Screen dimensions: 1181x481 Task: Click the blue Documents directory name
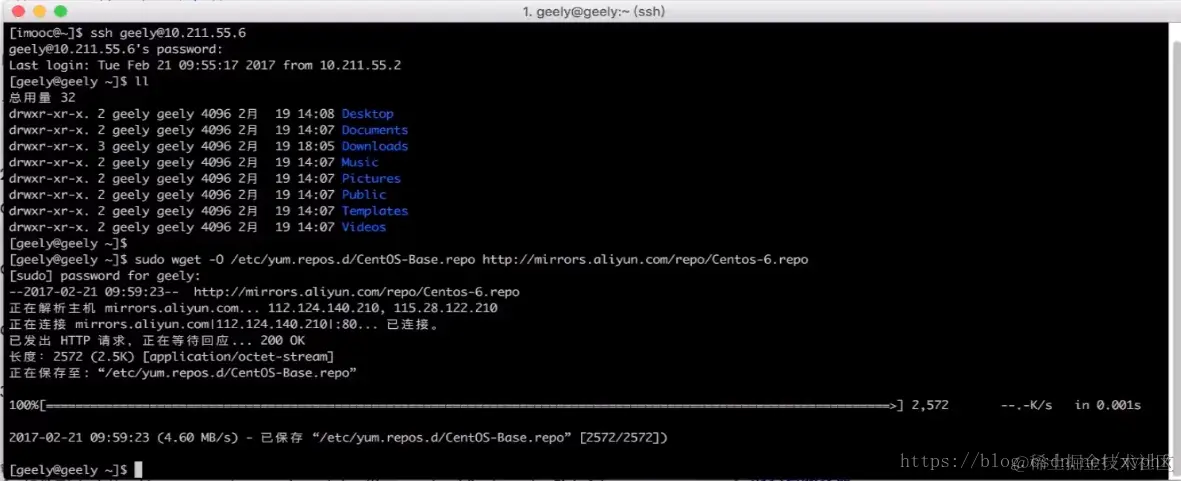(x=375, y=130)
